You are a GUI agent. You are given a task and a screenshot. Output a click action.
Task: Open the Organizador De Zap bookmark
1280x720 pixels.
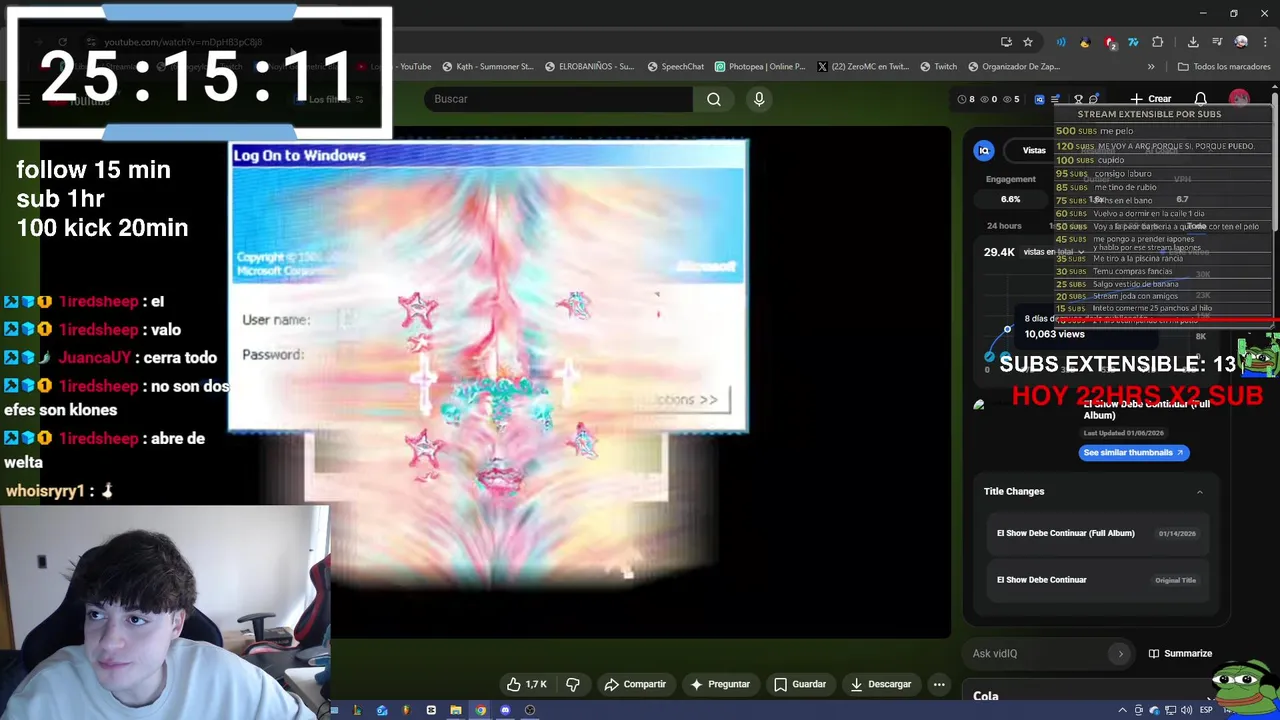pyautogui.click(x=1014, y=67)
